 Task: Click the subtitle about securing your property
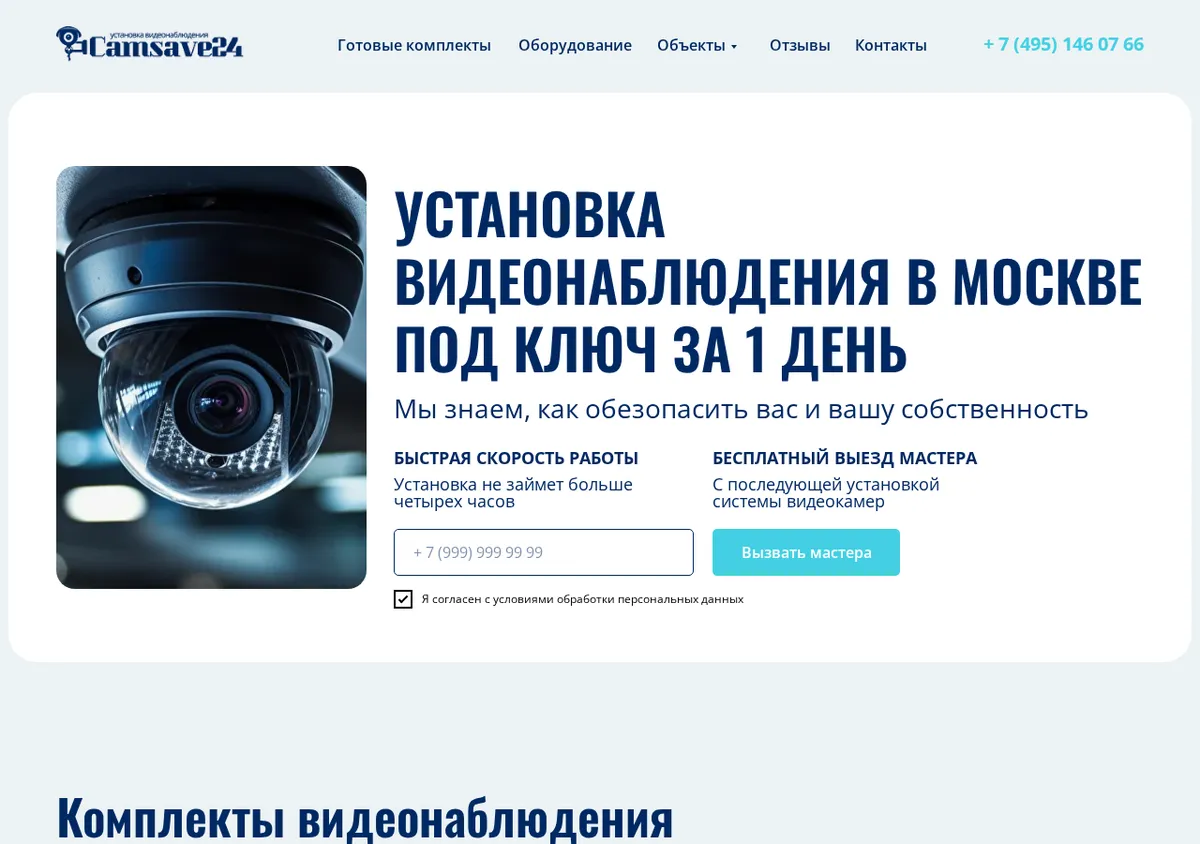[741, 409]
